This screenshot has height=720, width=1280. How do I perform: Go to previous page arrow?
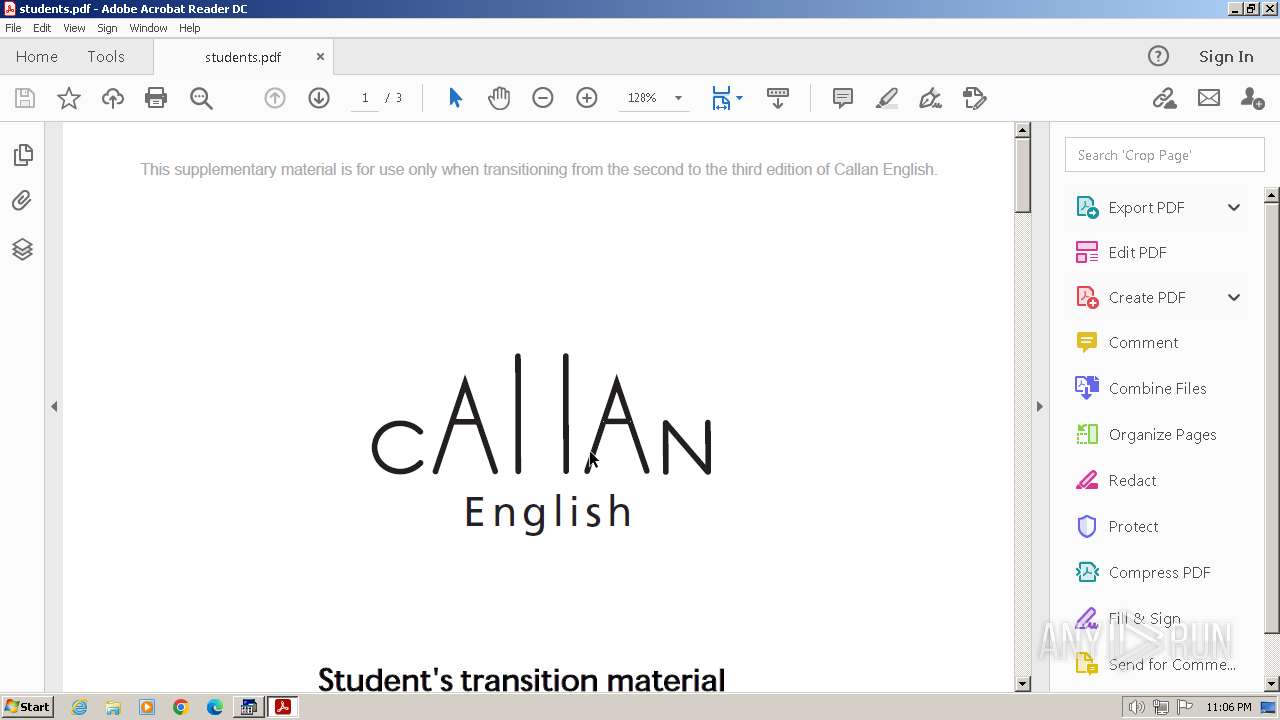[x=275, y=98]
